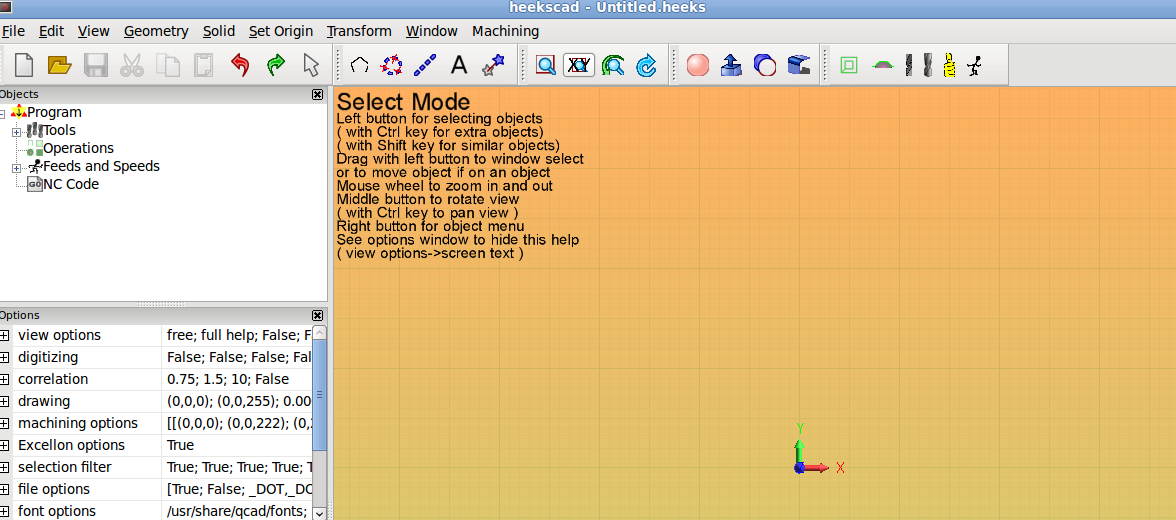
Task: Toggle the XY view button
Action: pyautogui.click(x=579, y=66)
